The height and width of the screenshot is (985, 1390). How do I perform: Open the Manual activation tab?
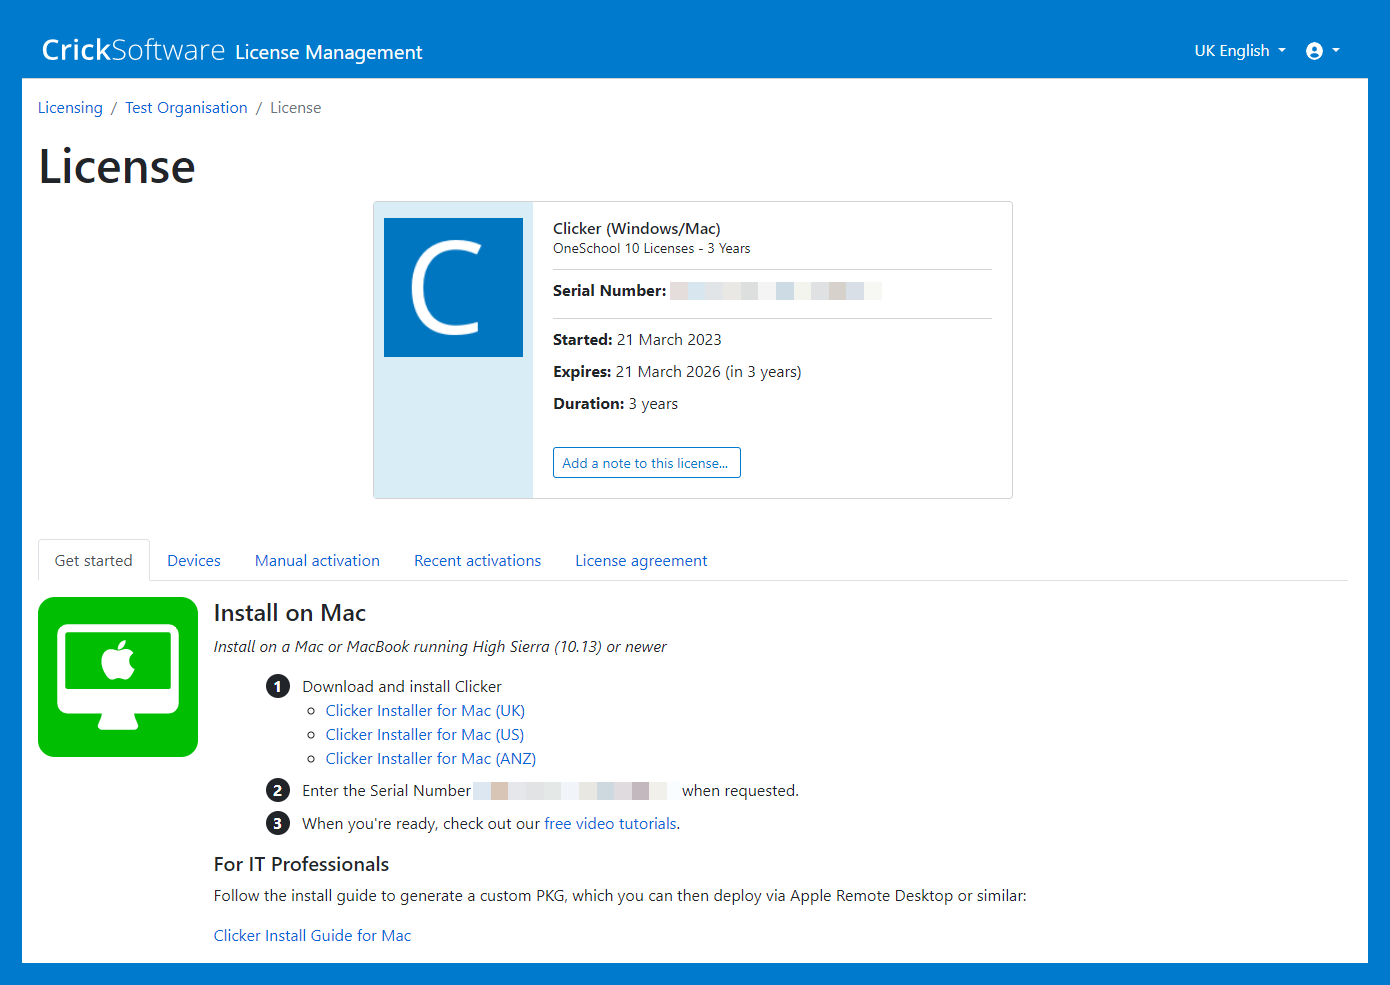tap(317, 561)
